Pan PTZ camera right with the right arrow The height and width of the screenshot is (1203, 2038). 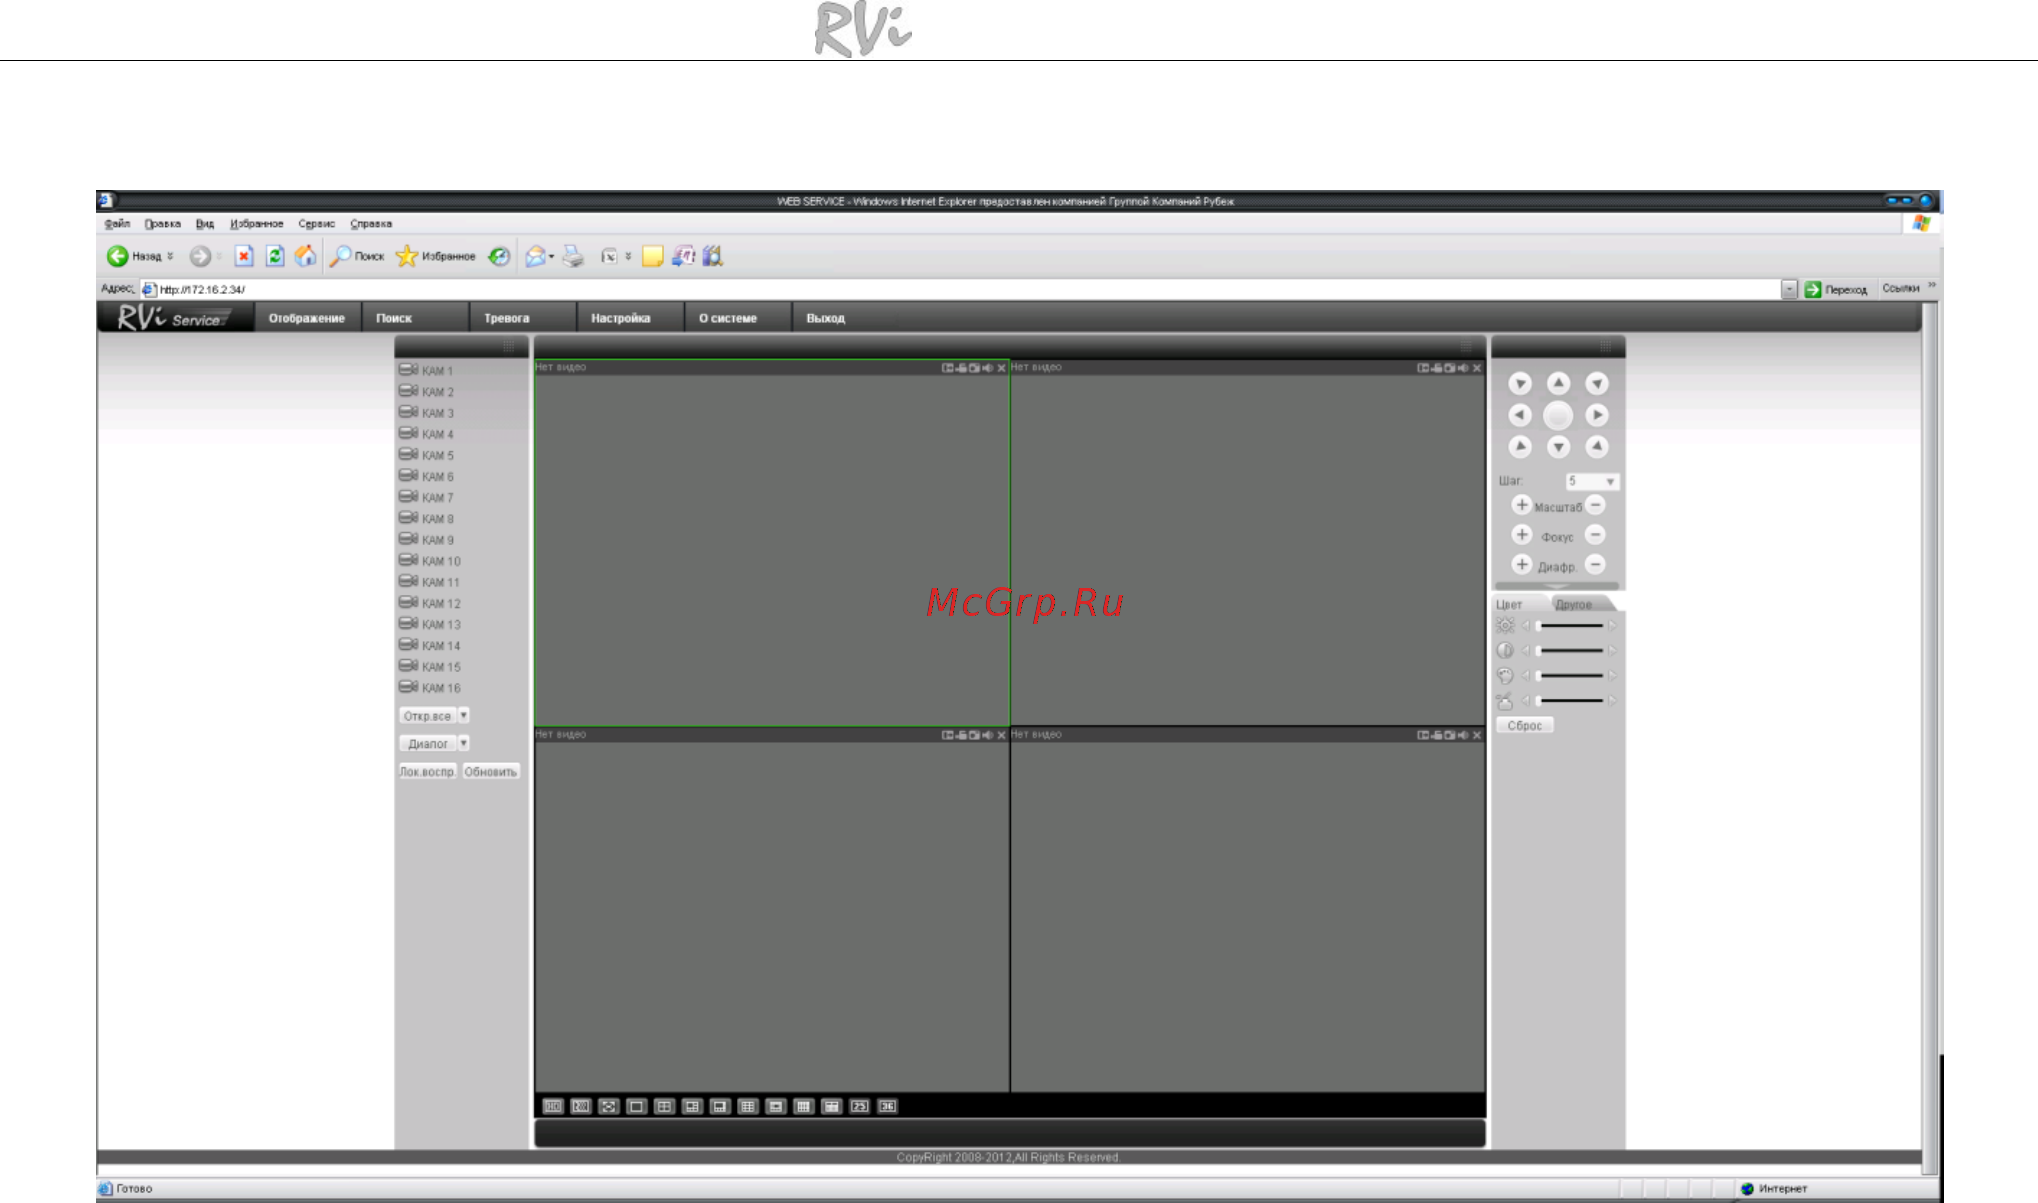[x=1597, y=415]
